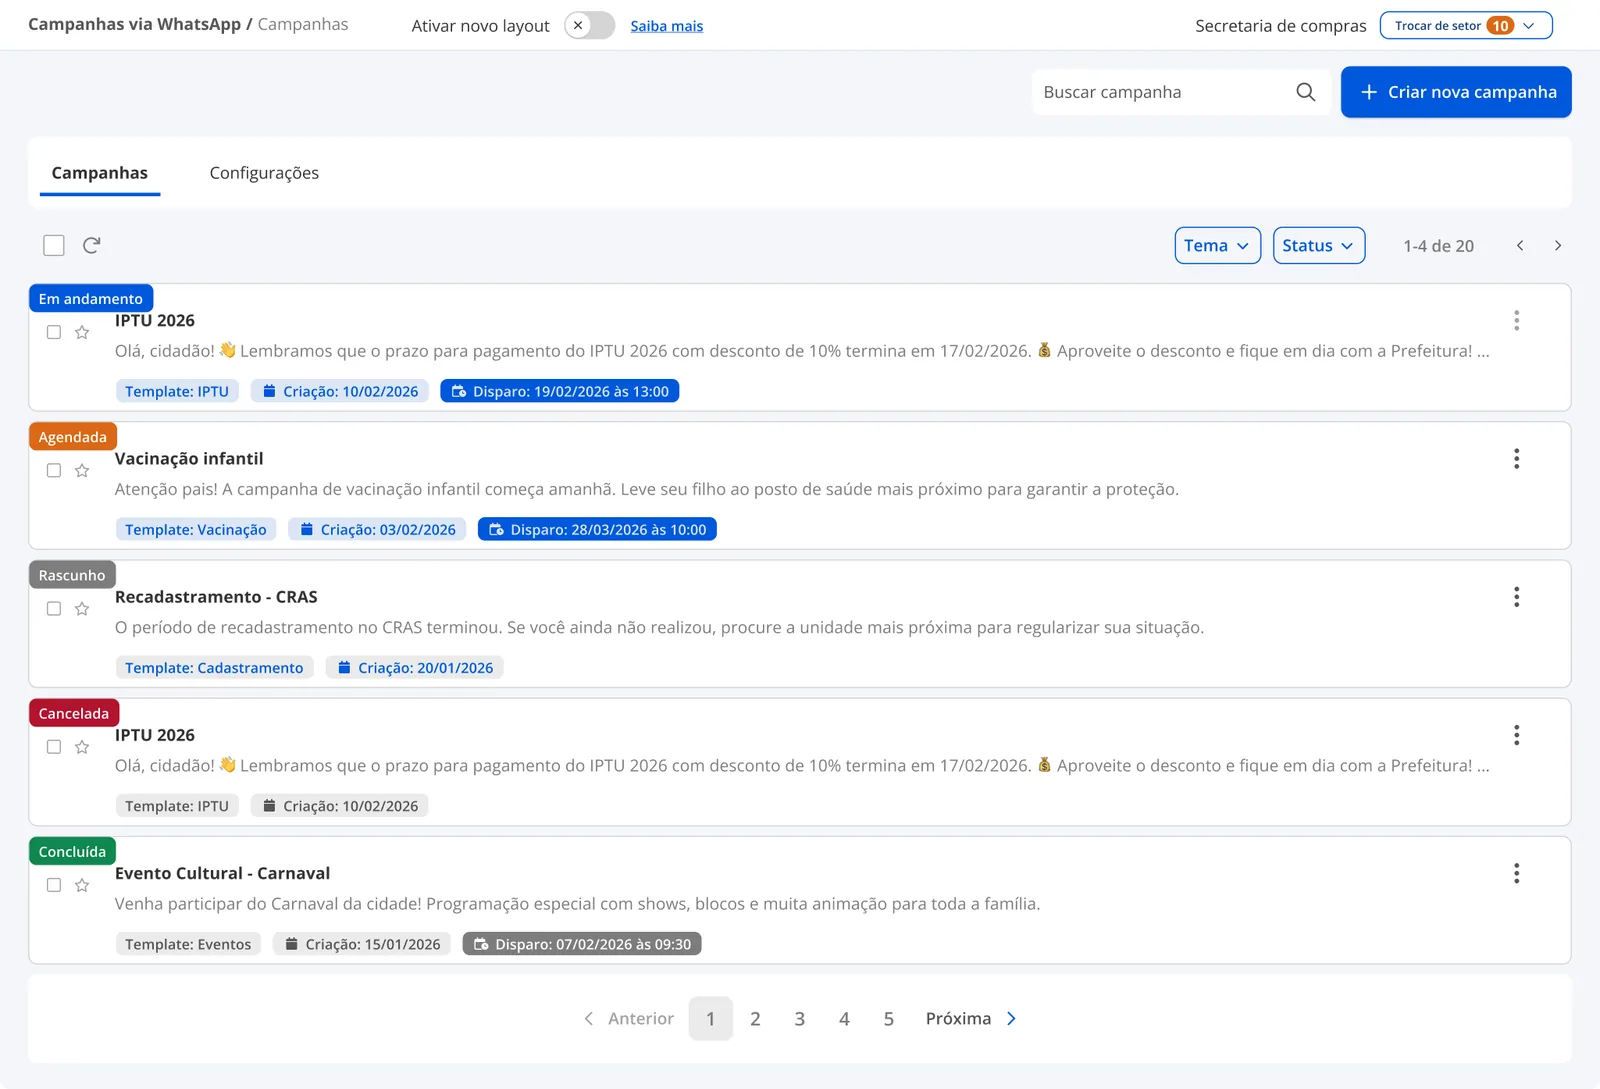This screenshot has height=1089, width=1600.
Task: Open the three-dot menu for Recadastramento - CRAS
Action: click(x=1516, y=597)
